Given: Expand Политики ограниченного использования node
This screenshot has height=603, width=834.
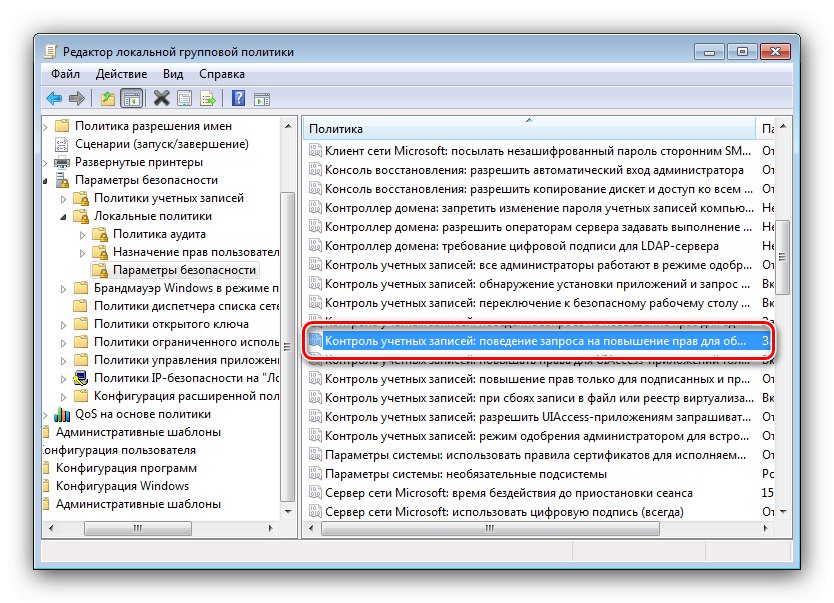Looking at the screenshot, I should point(63,343).
